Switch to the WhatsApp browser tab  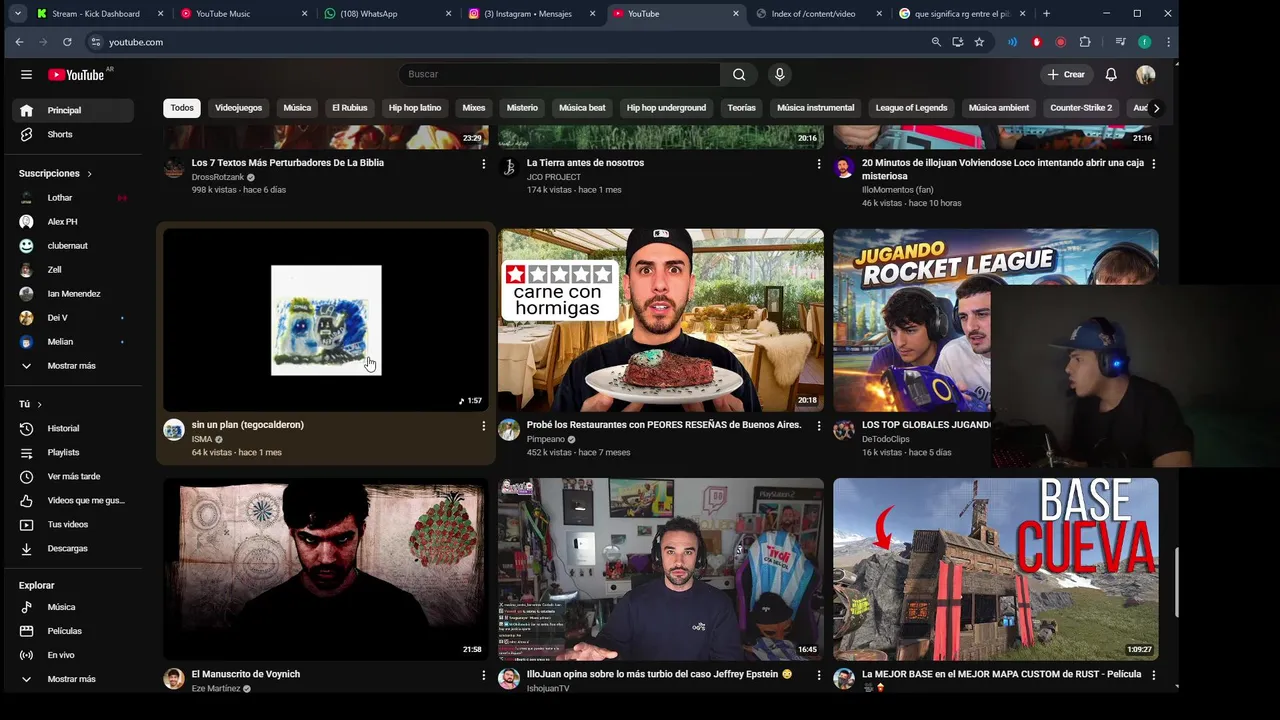point(385,14)
